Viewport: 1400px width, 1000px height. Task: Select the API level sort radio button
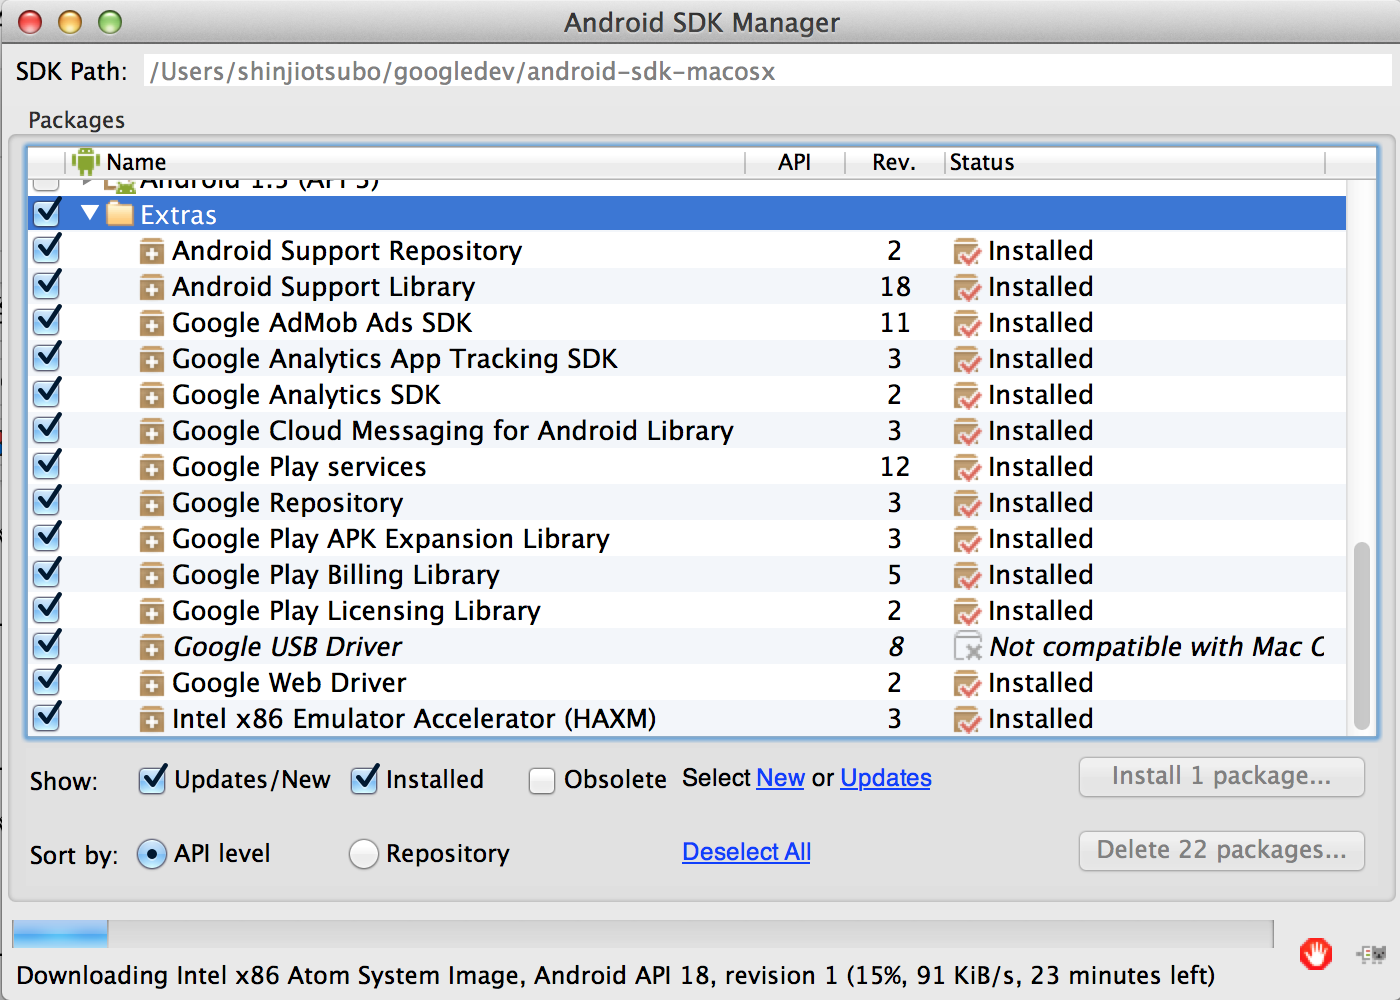pos(152,854)
